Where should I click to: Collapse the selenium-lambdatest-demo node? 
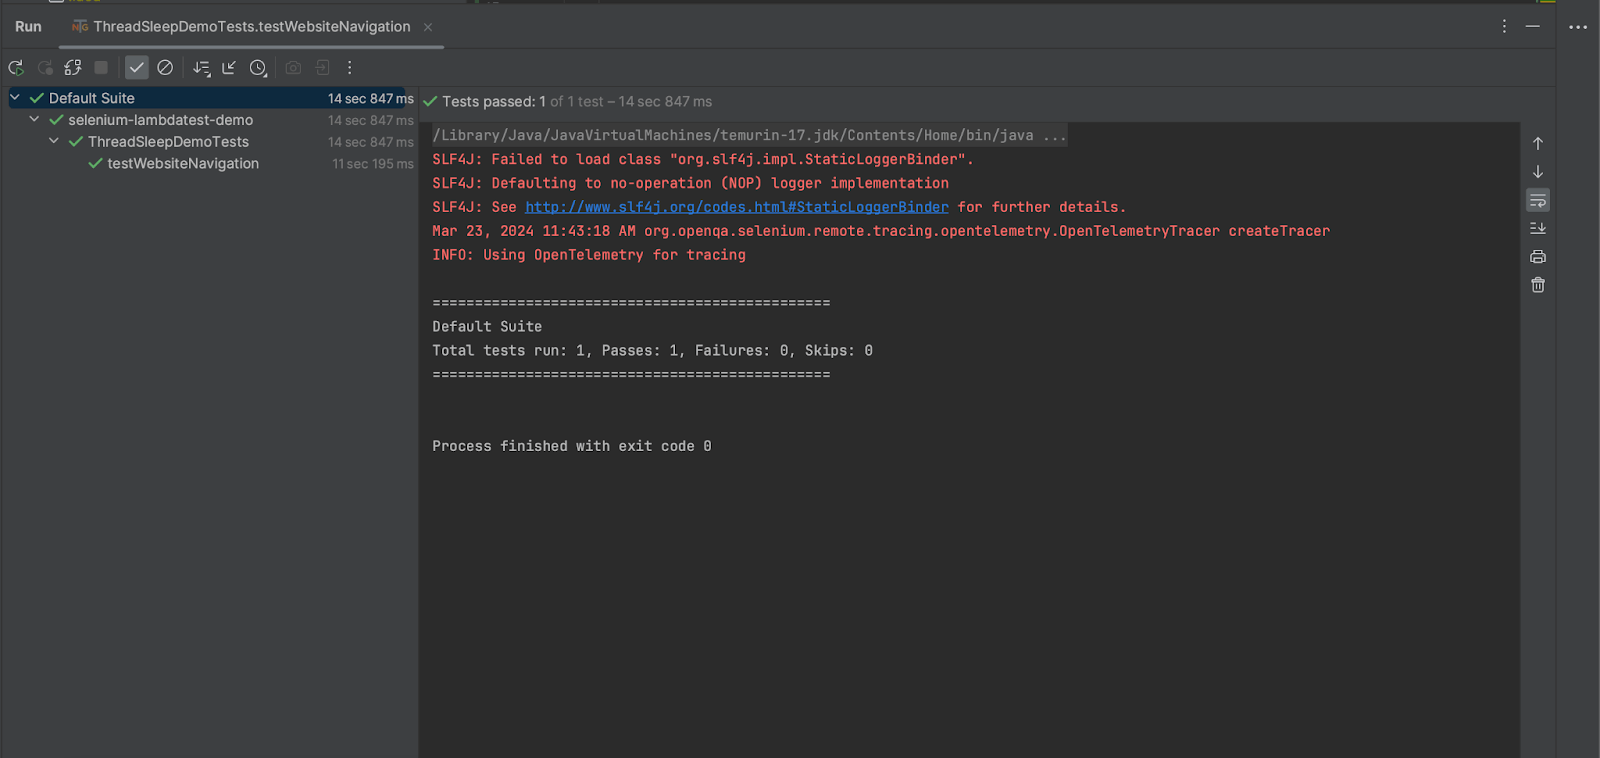pos(34,120)
